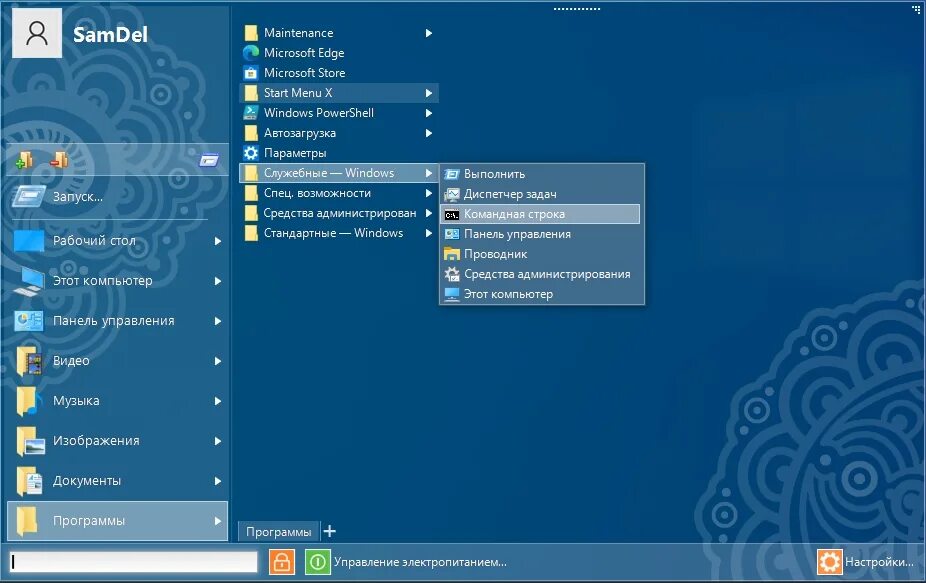
Task: Expand the Стандартные — Windows arrow
Action: (429, 233)
